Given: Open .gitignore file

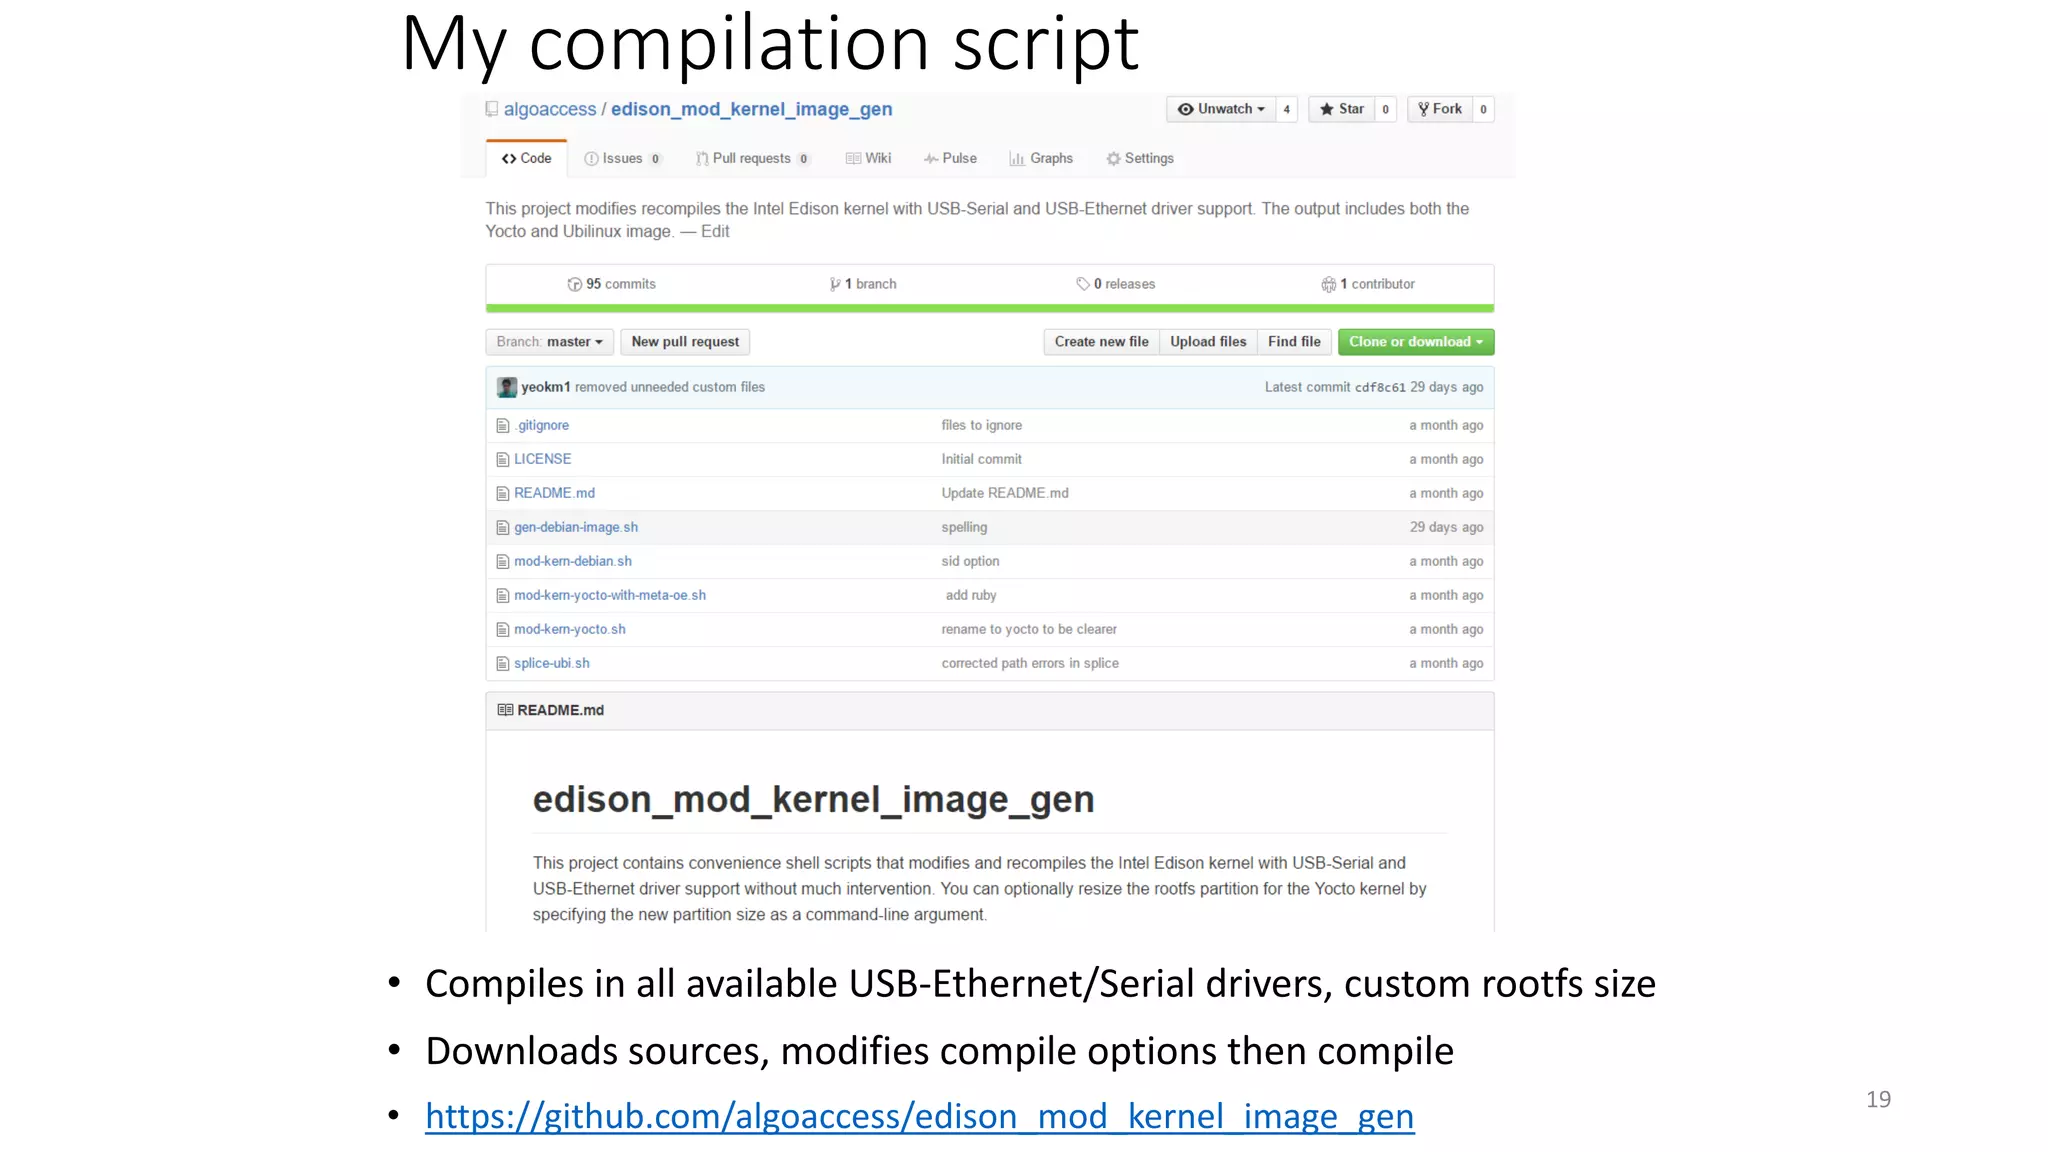Looking at the screenshot, I should 542,426.
